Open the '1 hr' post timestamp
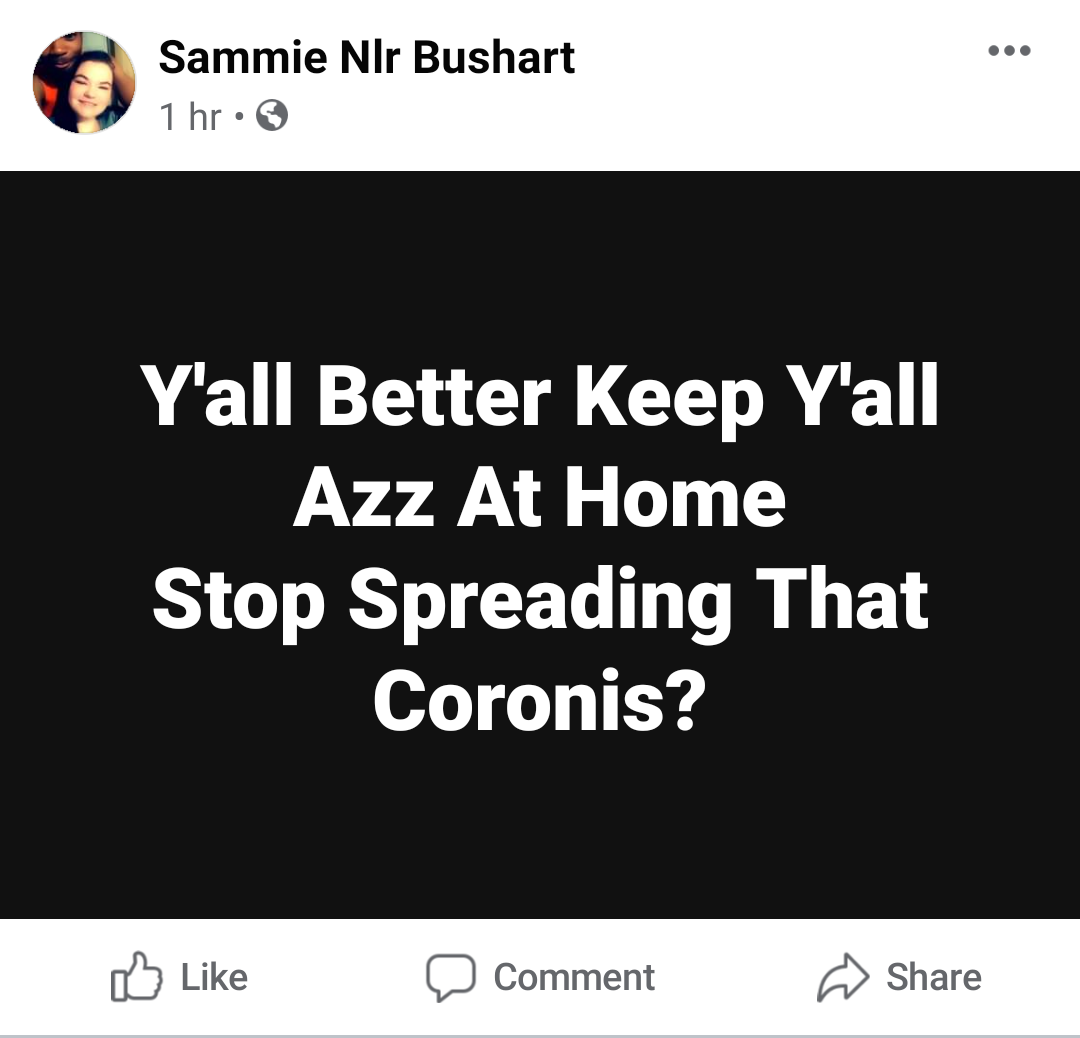This screenshot has width=1080, height=1038. pyautogui.click(x=190, y=116)
